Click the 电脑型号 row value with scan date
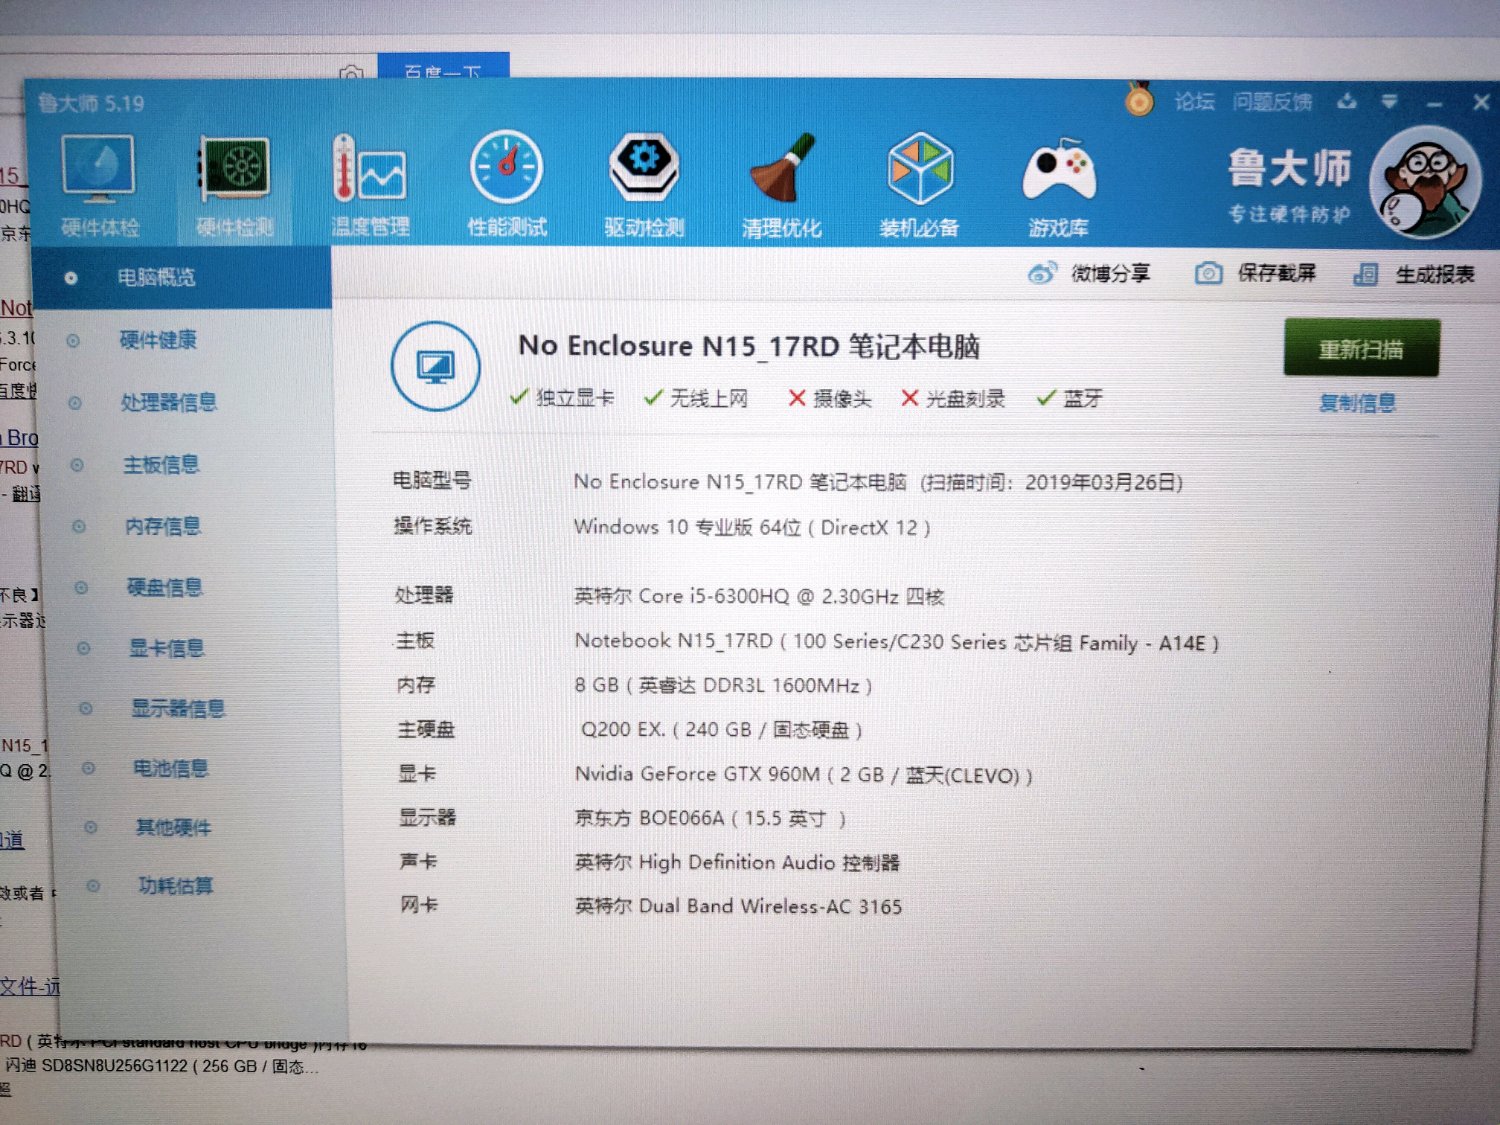Viewport: 1500px width, 1125px height. coord(878,482)
